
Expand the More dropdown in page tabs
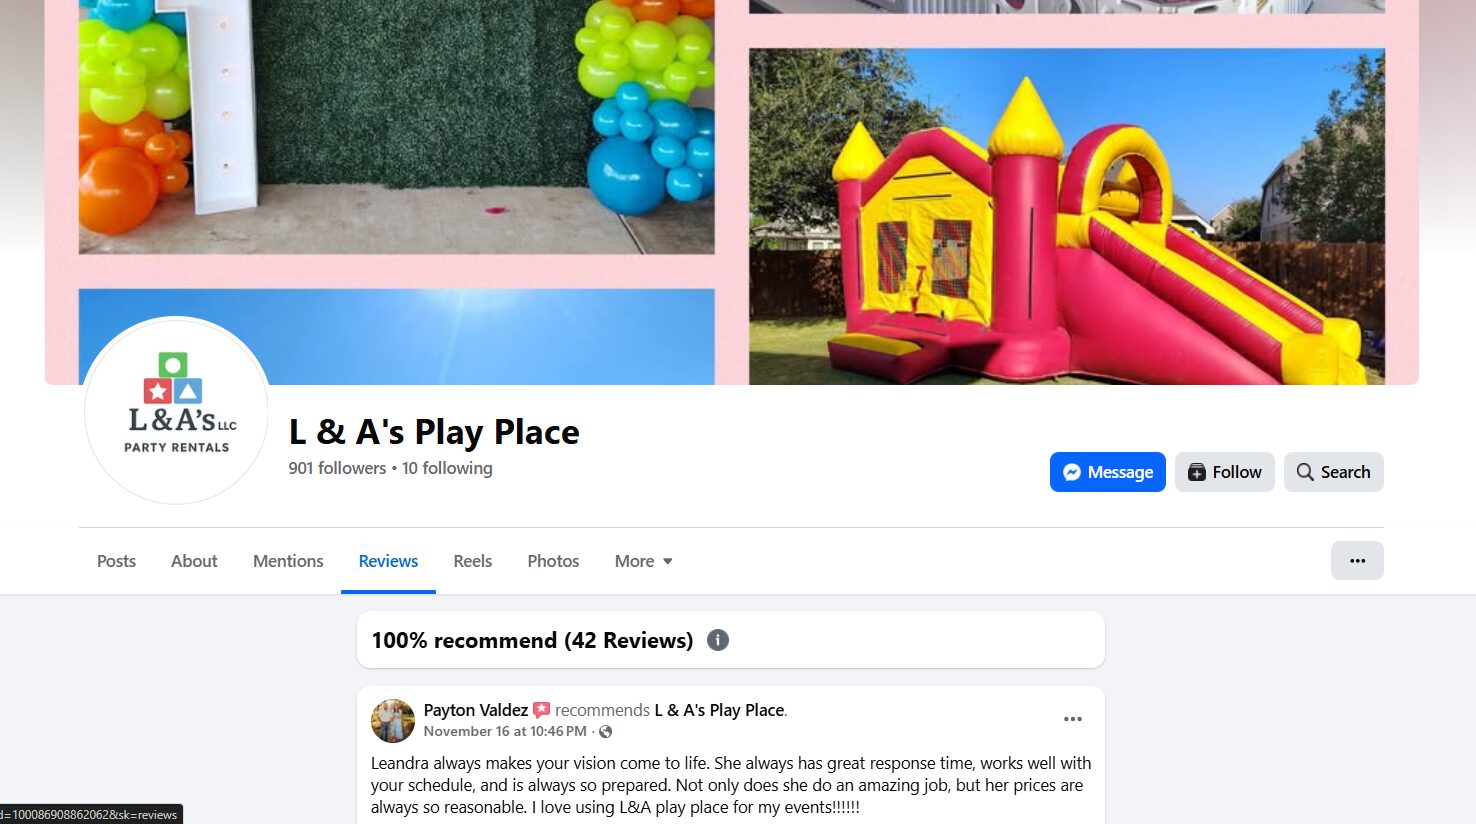[644, 561]
